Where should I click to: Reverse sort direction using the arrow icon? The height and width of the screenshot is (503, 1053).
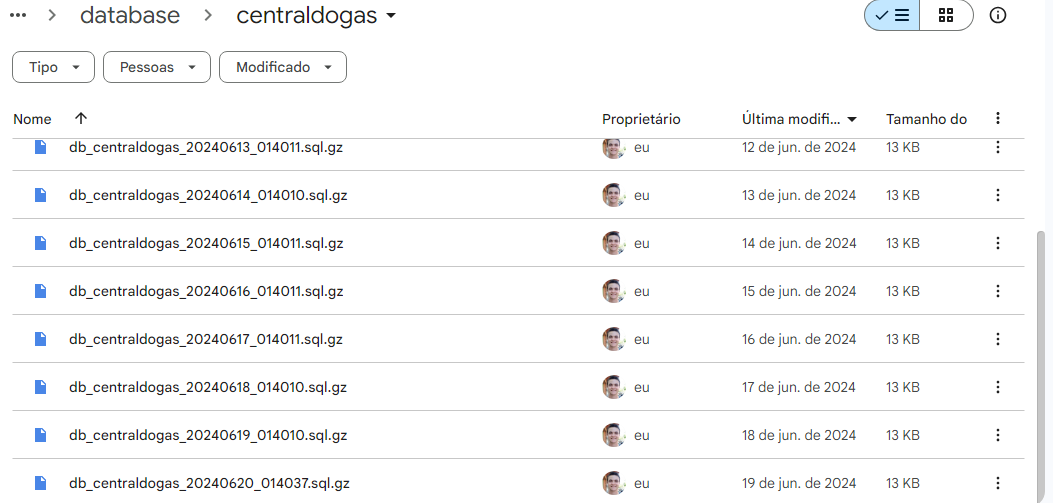click(x=81, y=119)
